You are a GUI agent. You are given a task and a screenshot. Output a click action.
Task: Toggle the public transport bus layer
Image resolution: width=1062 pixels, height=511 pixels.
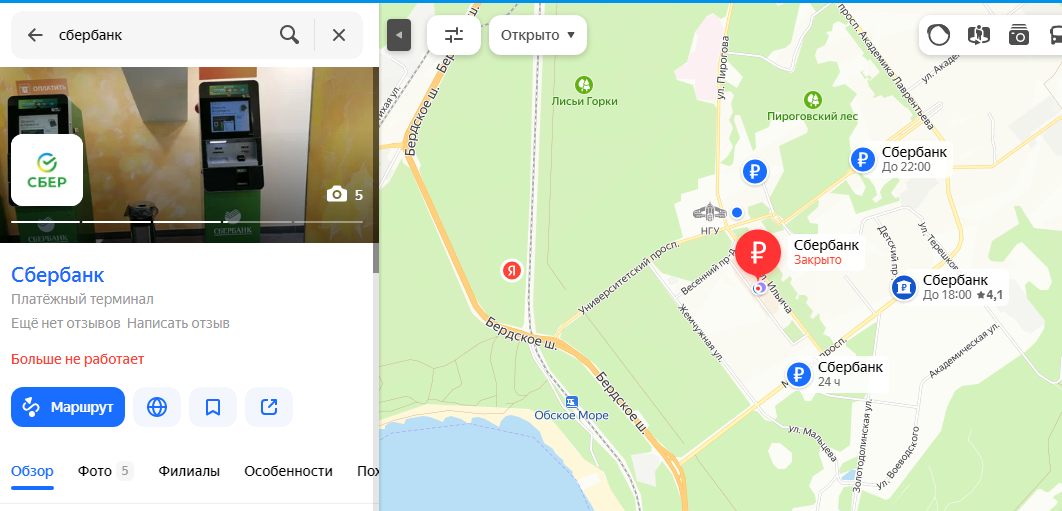(1055, 35)
